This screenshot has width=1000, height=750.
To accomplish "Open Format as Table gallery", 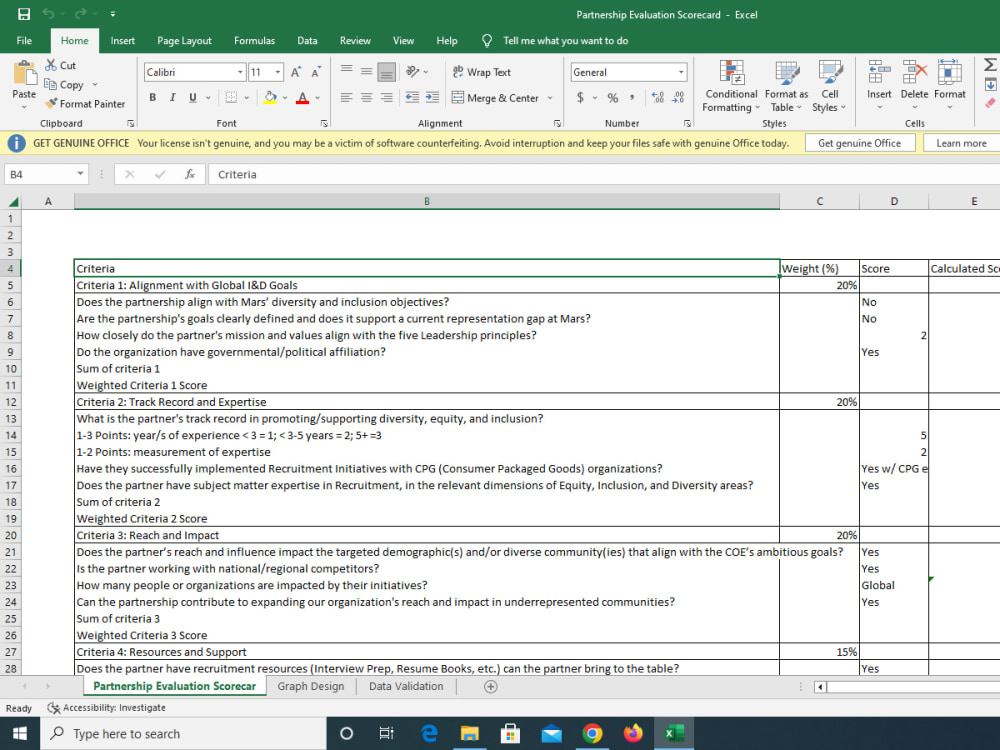I will [786, 86].
